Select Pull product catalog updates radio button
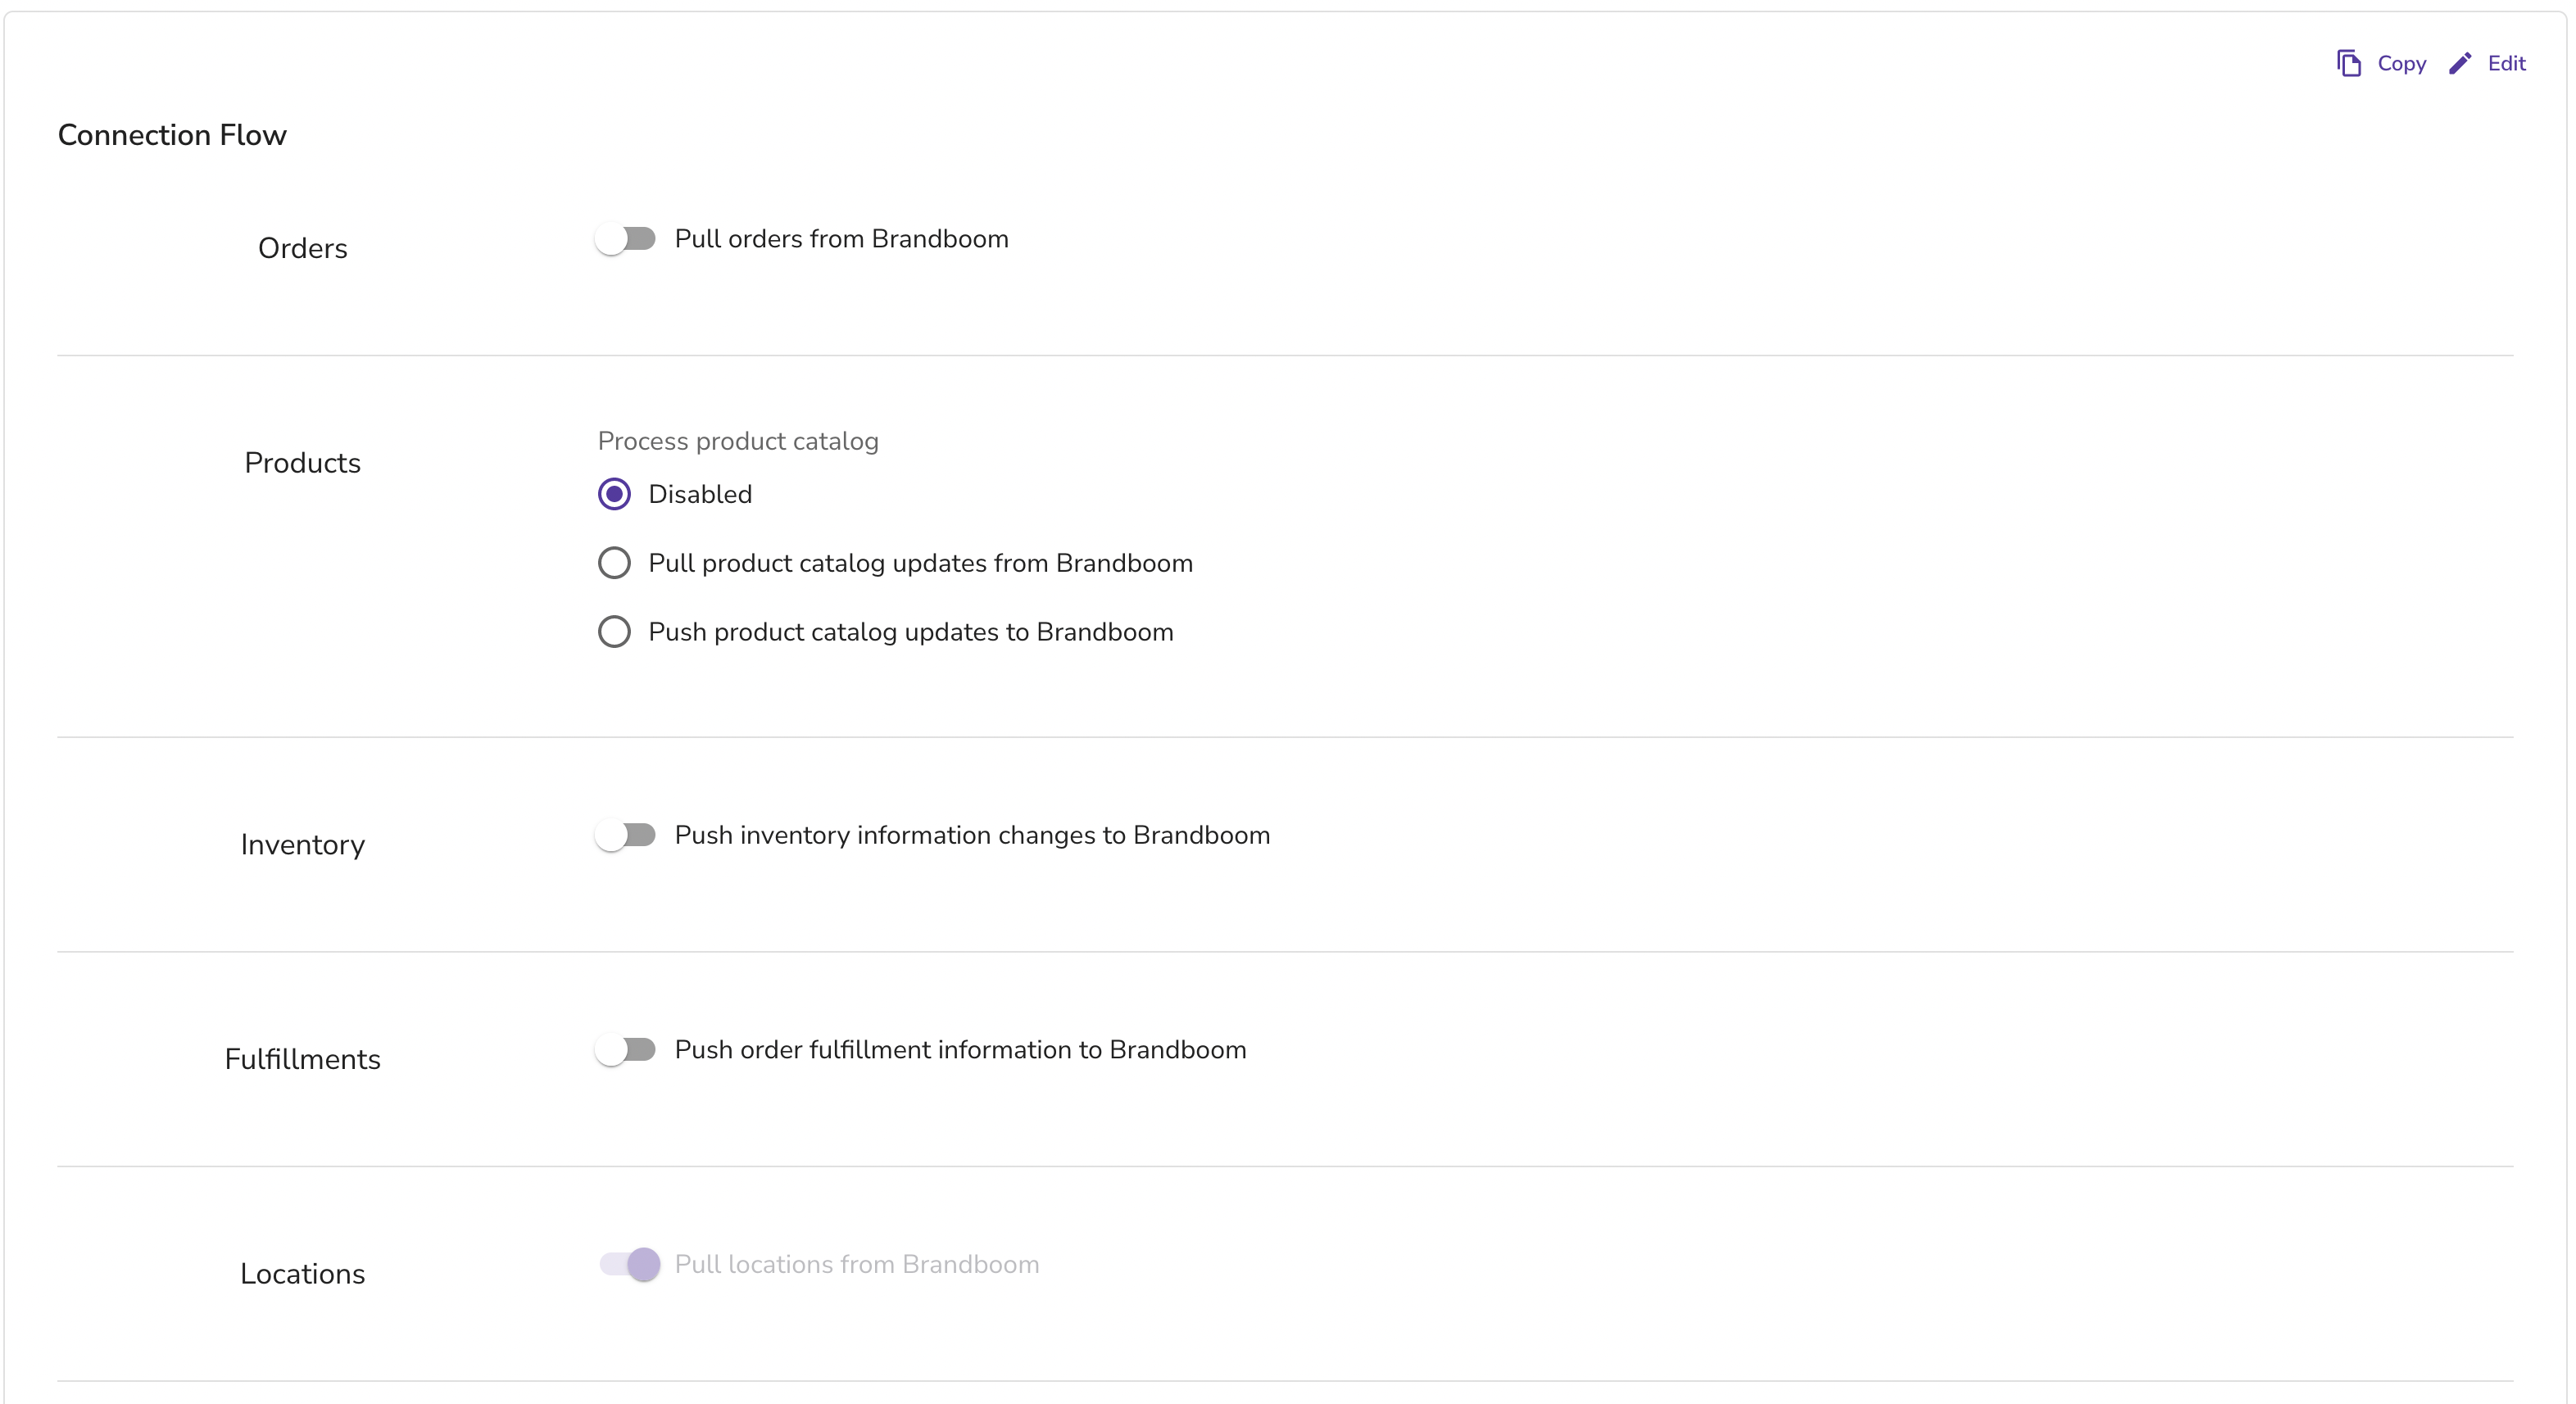The height and width of the screenshot is (1404, 2576). tap(614, 563)
